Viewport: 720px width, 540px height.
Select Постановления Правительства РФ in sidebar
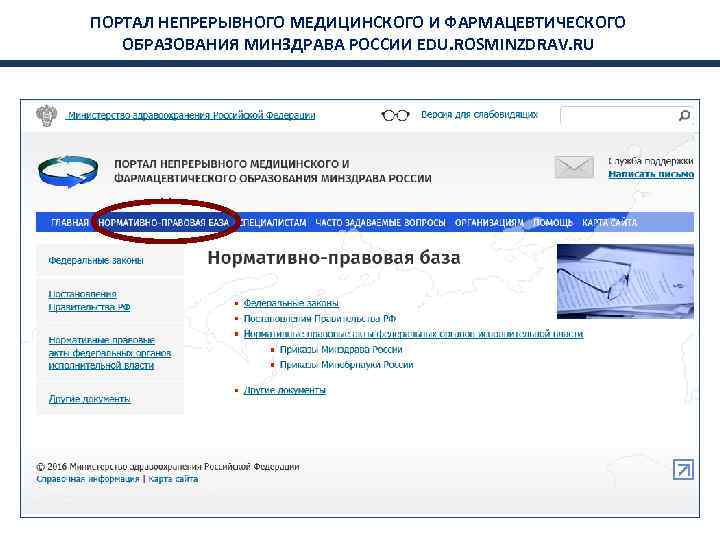90,300
